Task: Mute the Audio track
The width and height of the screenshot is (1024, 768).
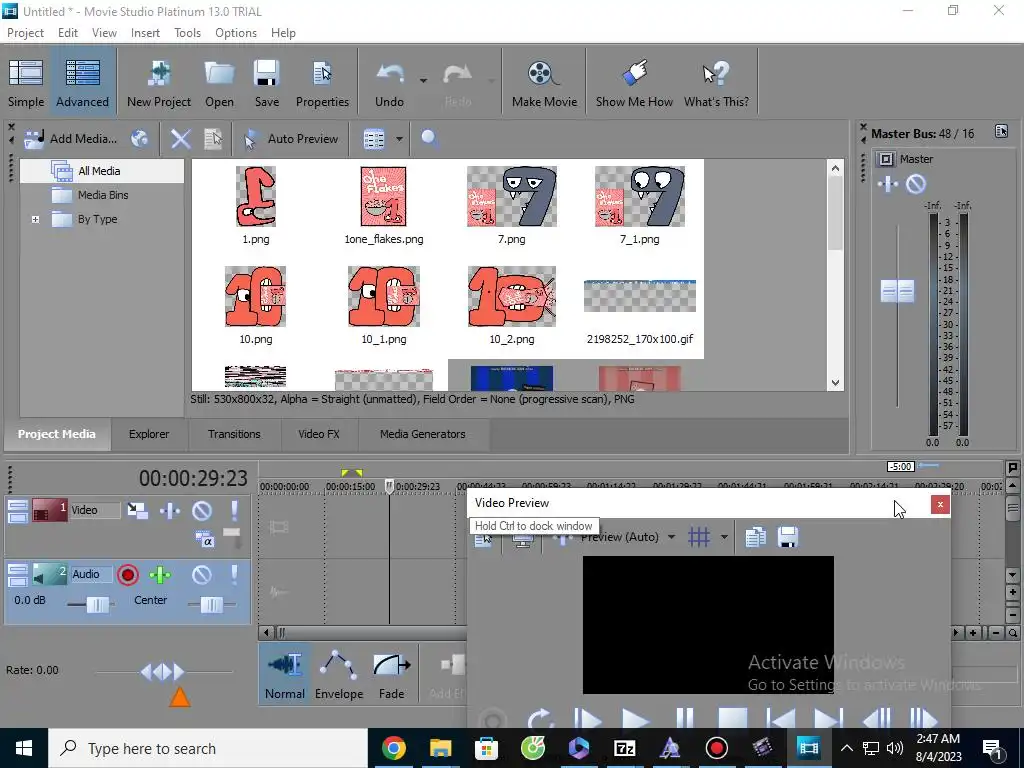Action: point(202,575)
